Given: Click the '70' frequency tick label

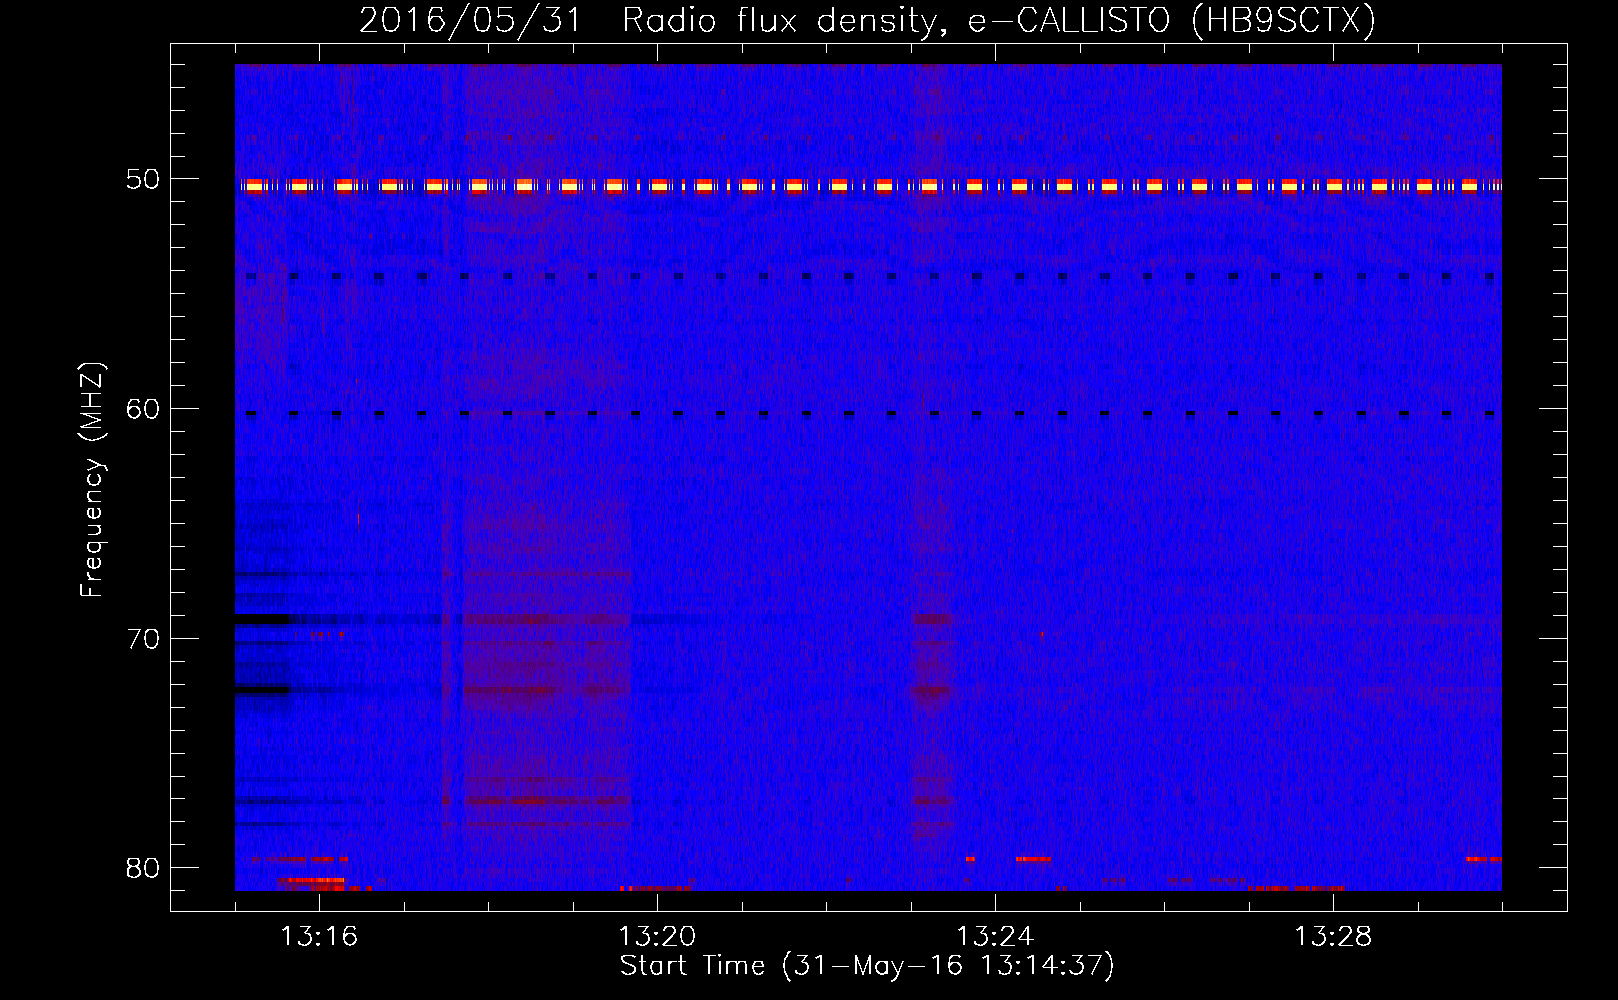Looking at the screenshot, I should tap(143, 639).
